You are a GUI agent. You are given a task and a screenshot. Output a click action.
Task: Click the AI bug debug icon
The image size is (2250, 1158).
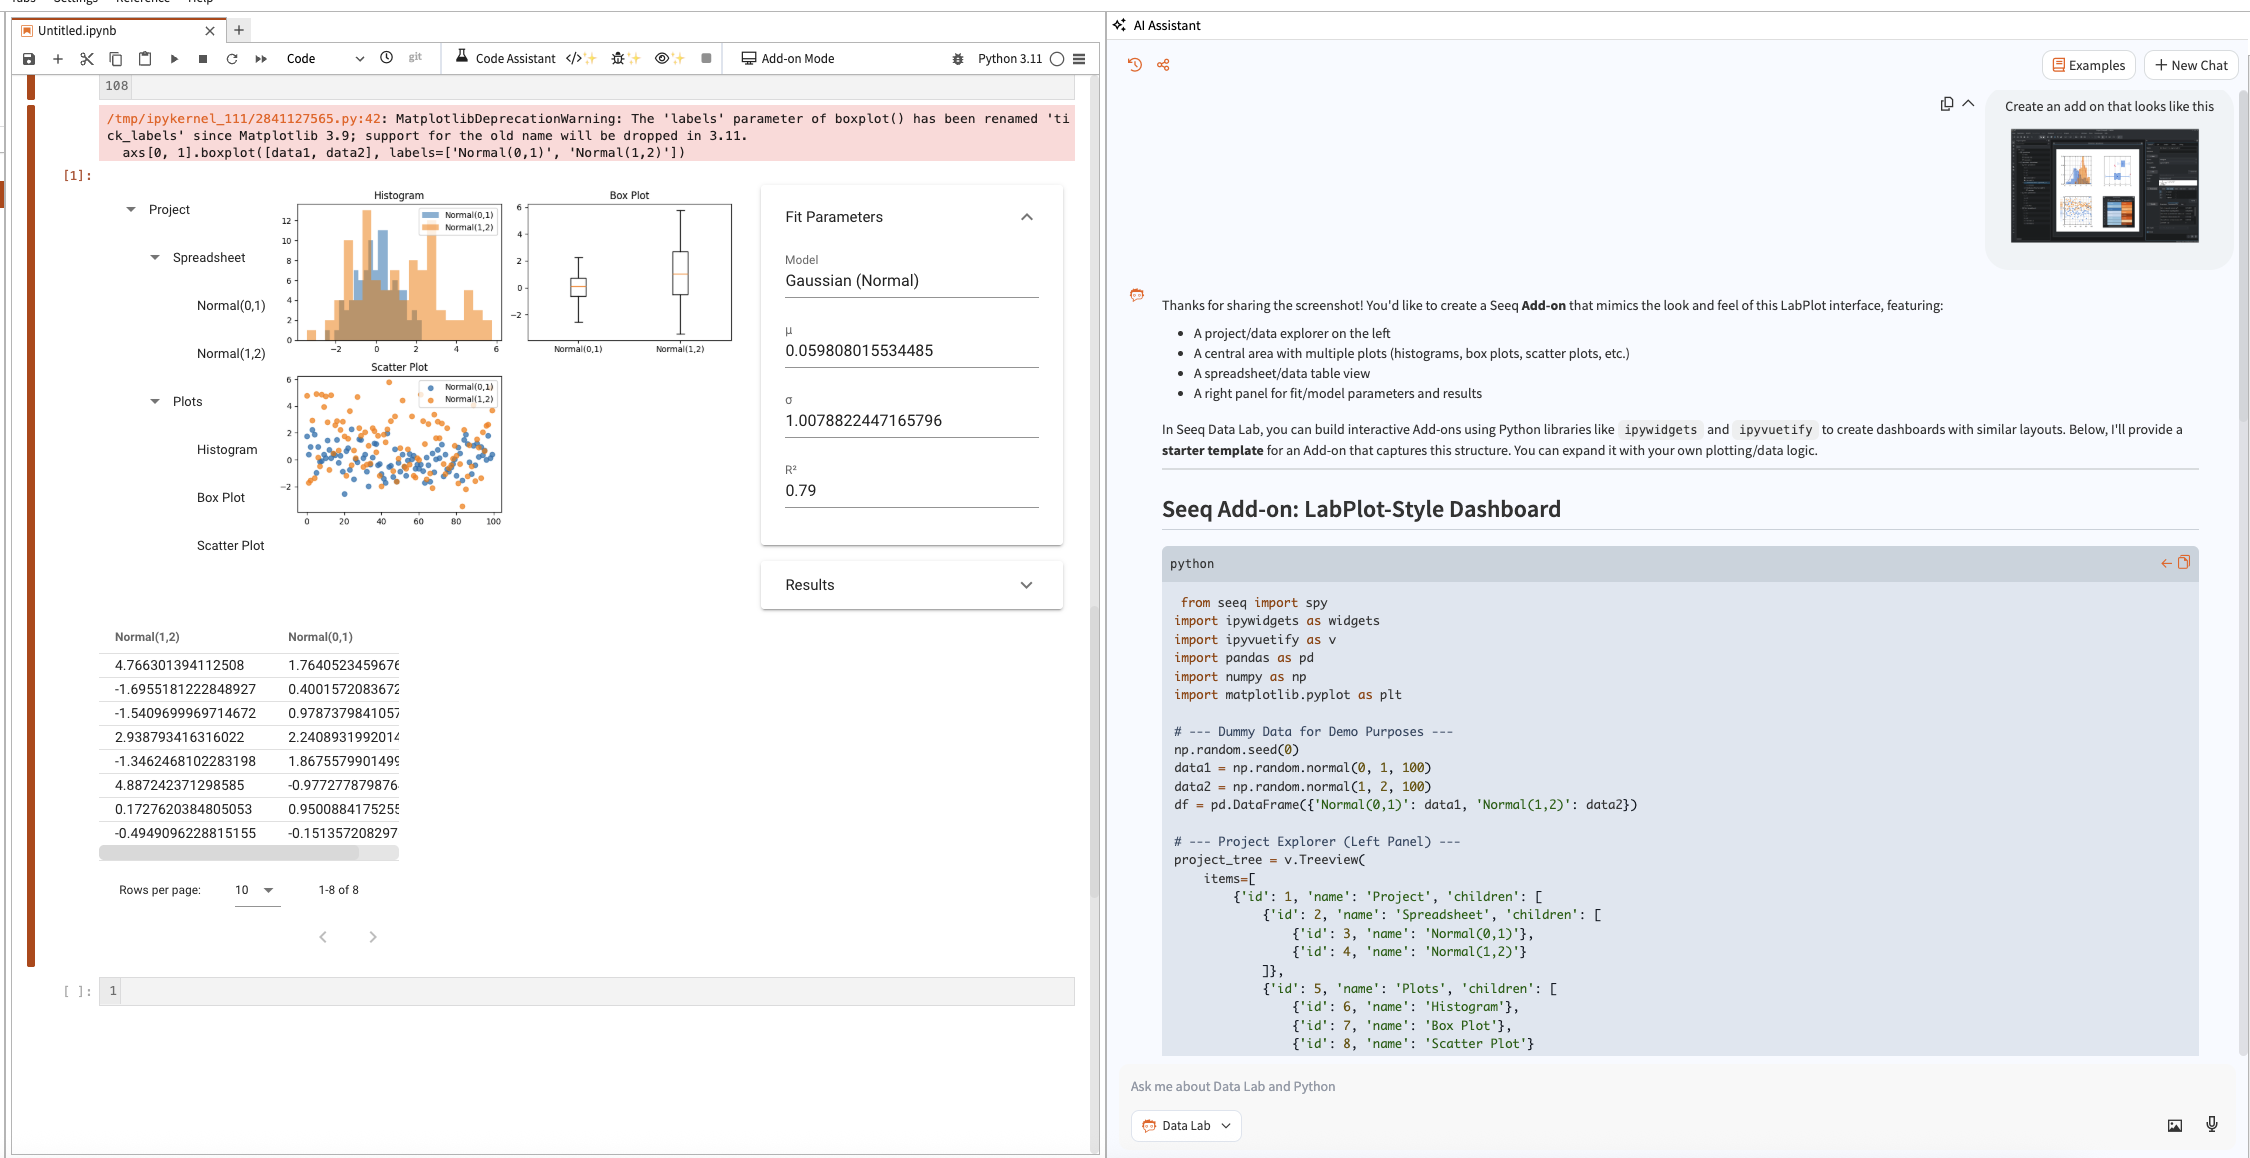[624, 59]
